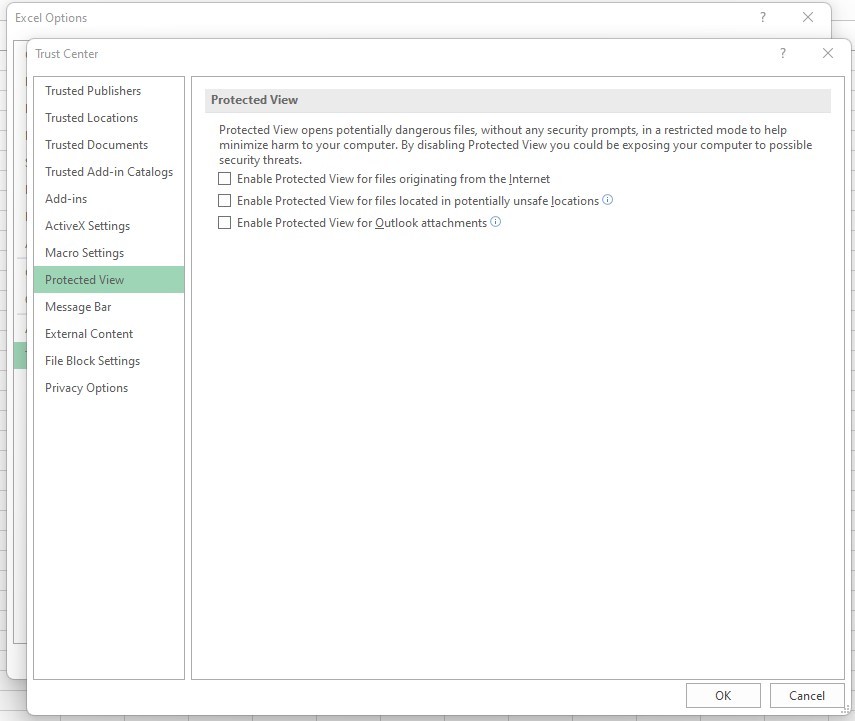This screenshot has width=855, height=721.
Task: Select the Protected View category
Action: click(x=109, y=280)
